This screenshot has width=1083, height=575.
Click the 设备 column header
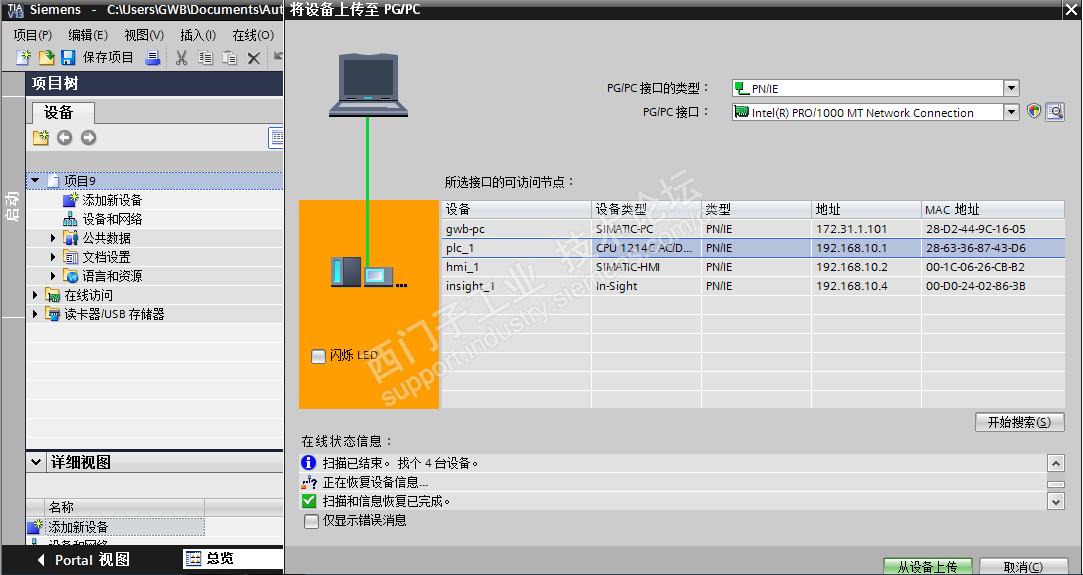(517, 209)
